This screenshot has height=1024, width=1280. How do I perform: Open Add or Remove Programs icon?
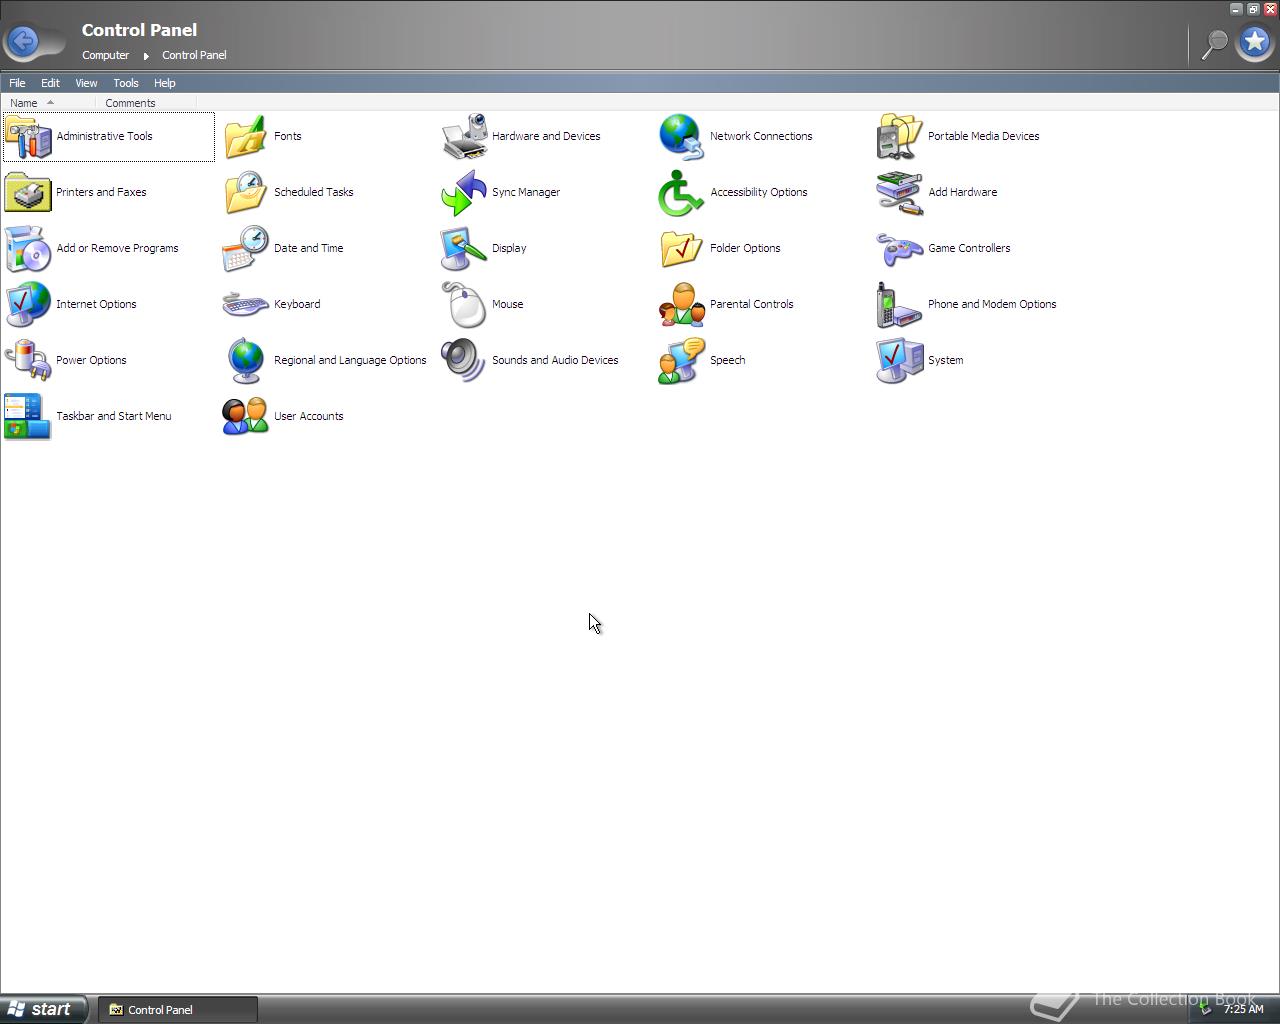(x=28, y=248)
